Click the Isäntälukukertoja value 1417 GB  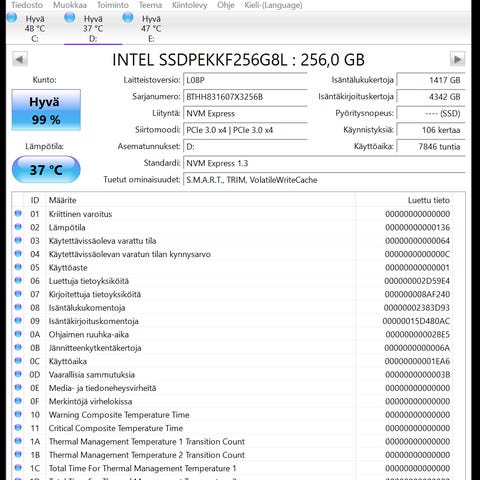(x=431, y=80)
